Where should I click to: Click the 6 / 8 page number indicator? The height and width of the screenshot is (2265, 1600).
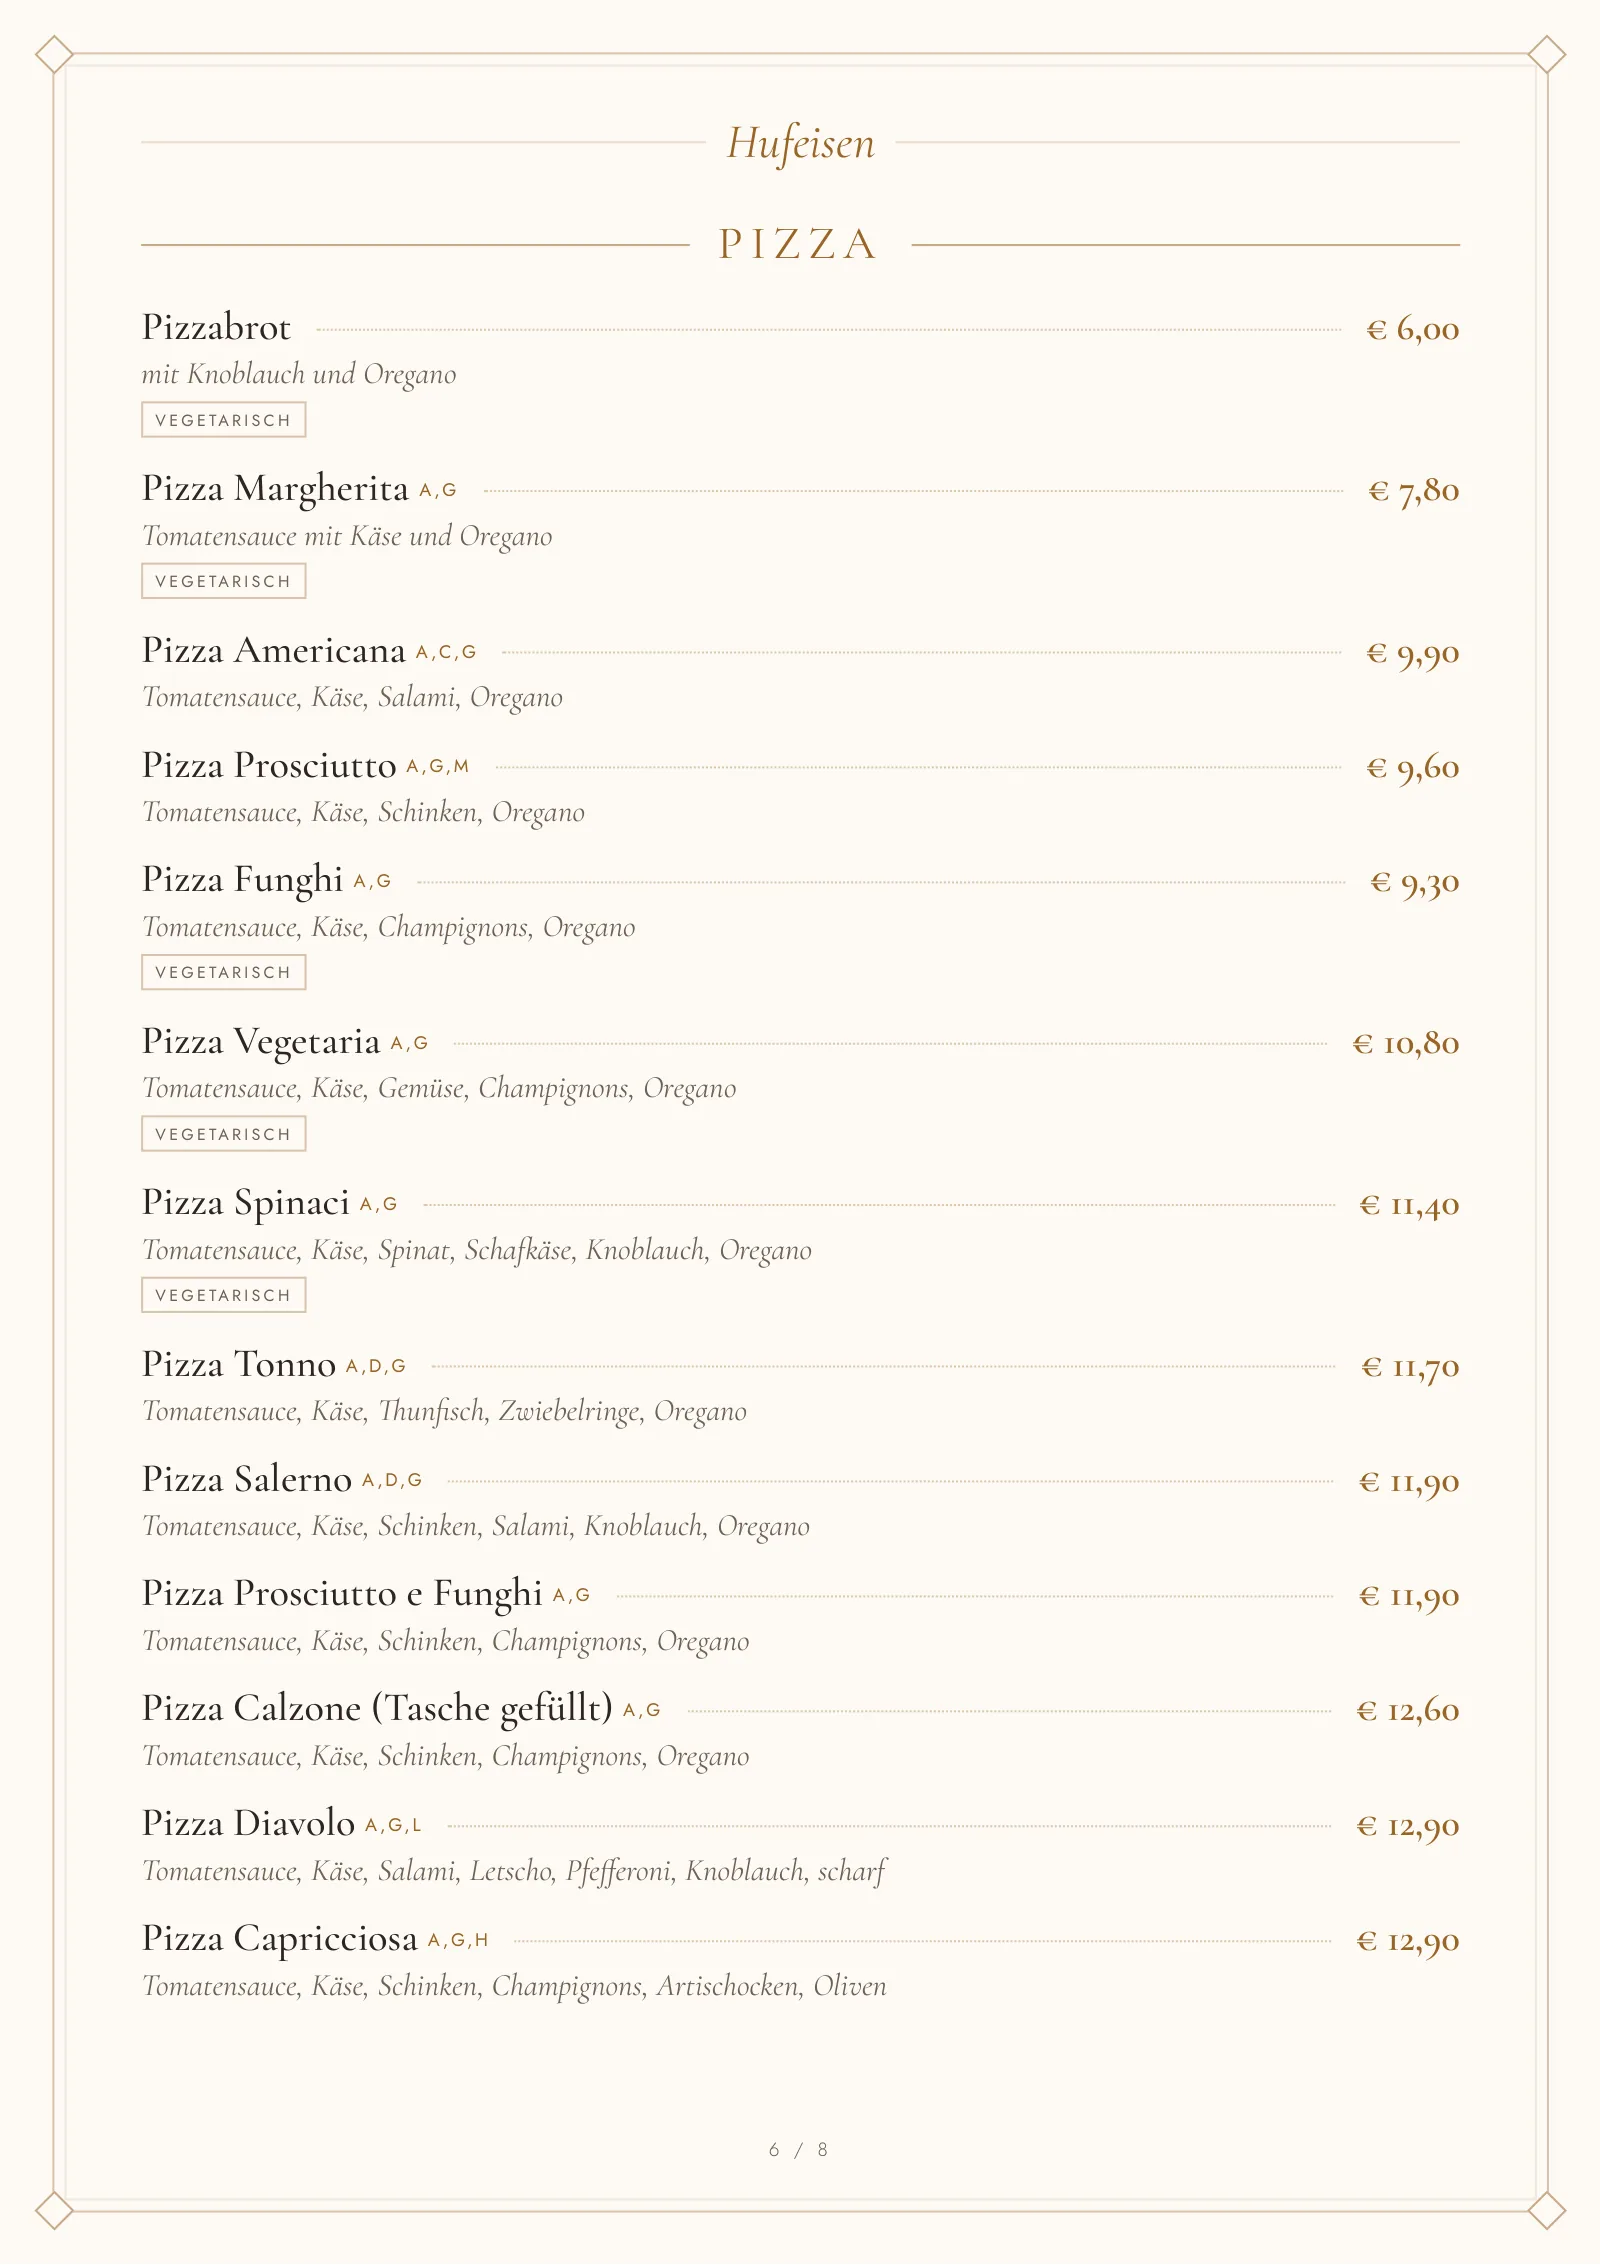click(x=798, y=2149)
